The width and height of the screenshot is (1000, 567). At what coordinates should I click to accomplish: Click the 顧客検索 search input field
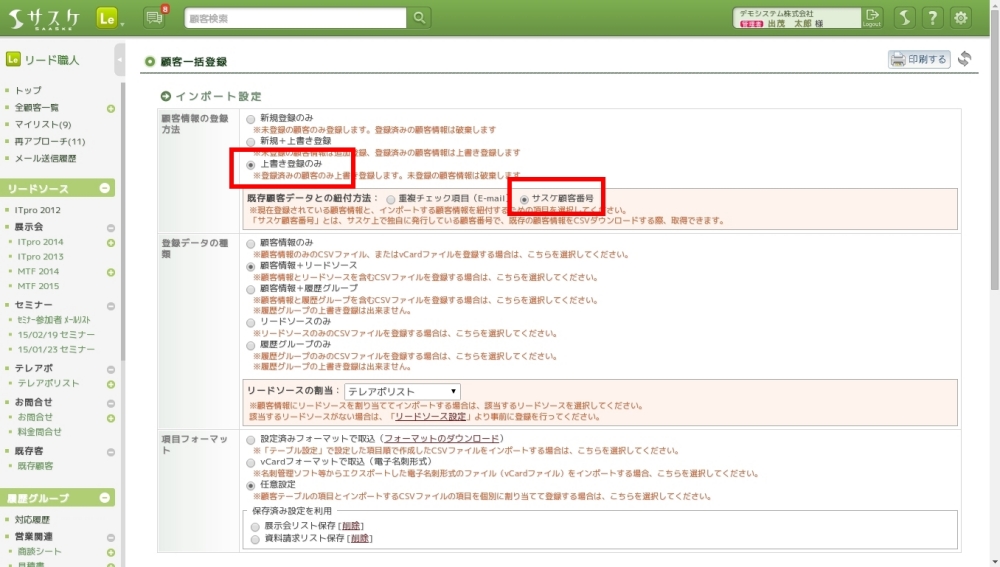point(295,17)
